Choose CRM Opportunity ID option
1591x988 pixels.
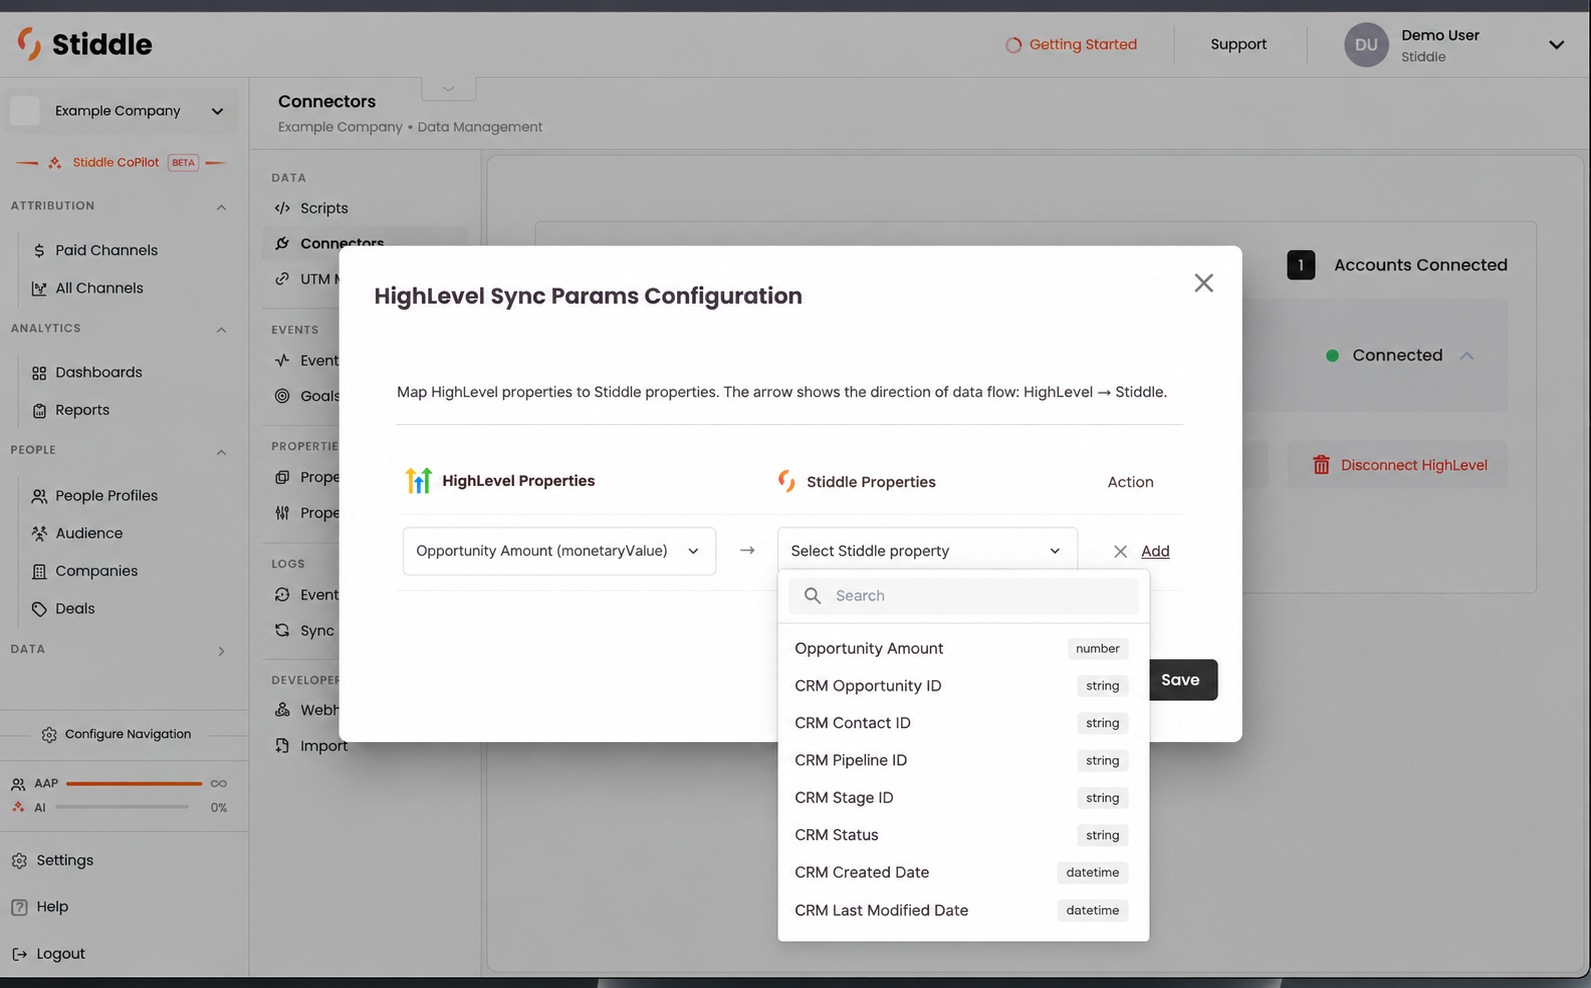[x=963, y=686]
